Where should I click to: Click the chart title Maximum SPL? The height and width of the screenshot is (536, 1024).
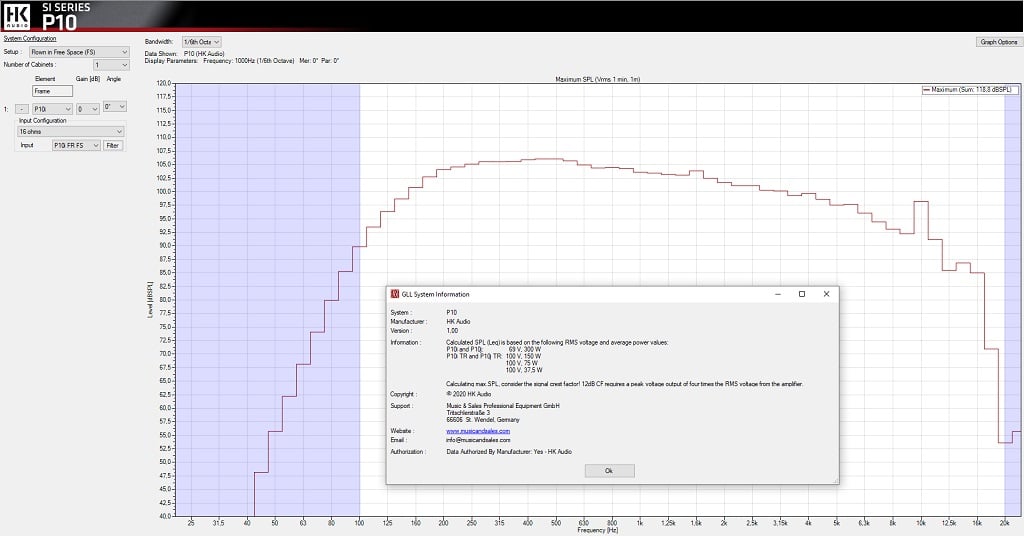(598, 79)
